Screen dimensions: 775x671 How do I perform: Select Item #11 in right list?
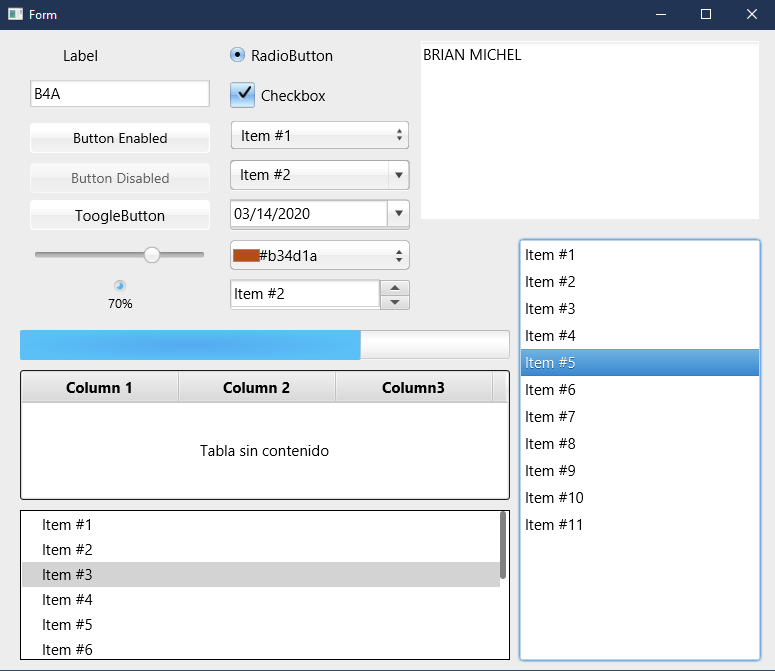(640, 525)
